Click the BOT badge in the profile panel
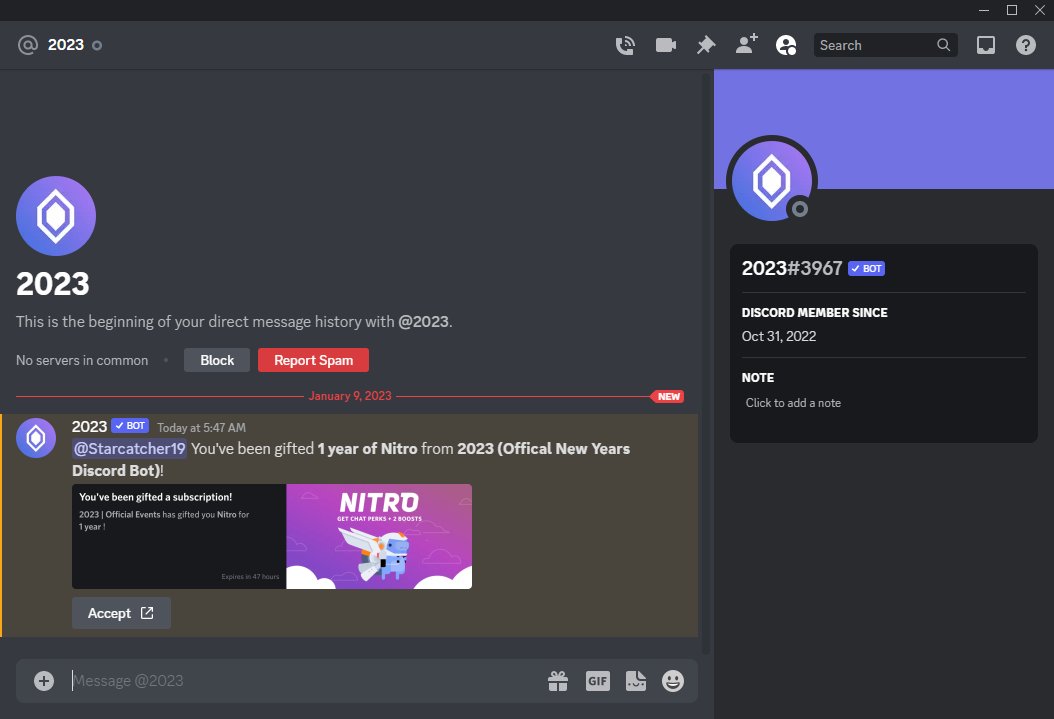The height and width of the screenshot is (719, 1054). pyautogui.click(x=866, y=268)
